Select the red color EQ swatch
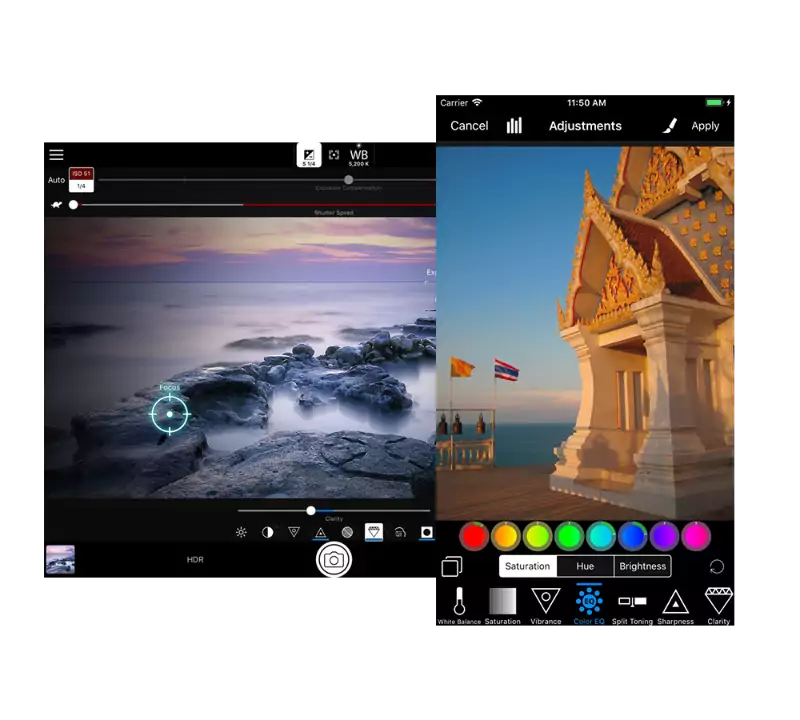Screen dimensions: 800x720 click(x=474, y=536)
